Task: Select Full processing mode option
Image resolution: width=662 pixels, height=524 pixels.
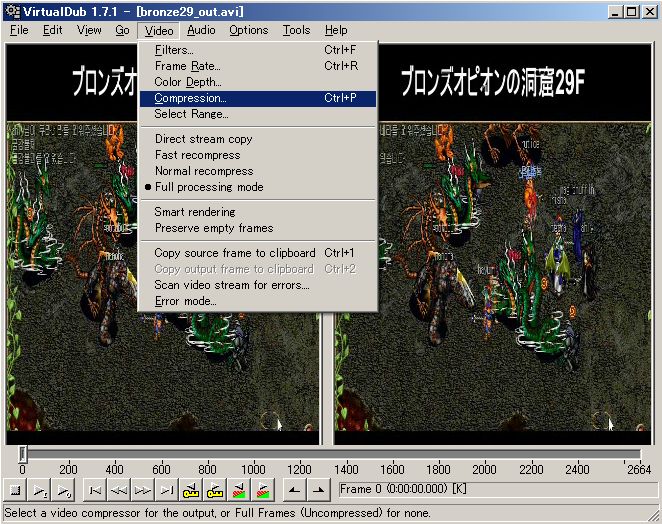Action: click(258, 187)
